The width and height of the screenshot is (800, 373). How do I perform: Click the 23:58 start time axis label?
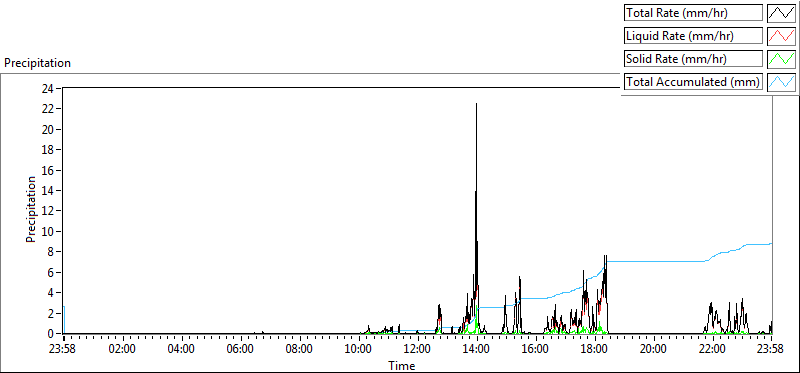pos(64,350)
